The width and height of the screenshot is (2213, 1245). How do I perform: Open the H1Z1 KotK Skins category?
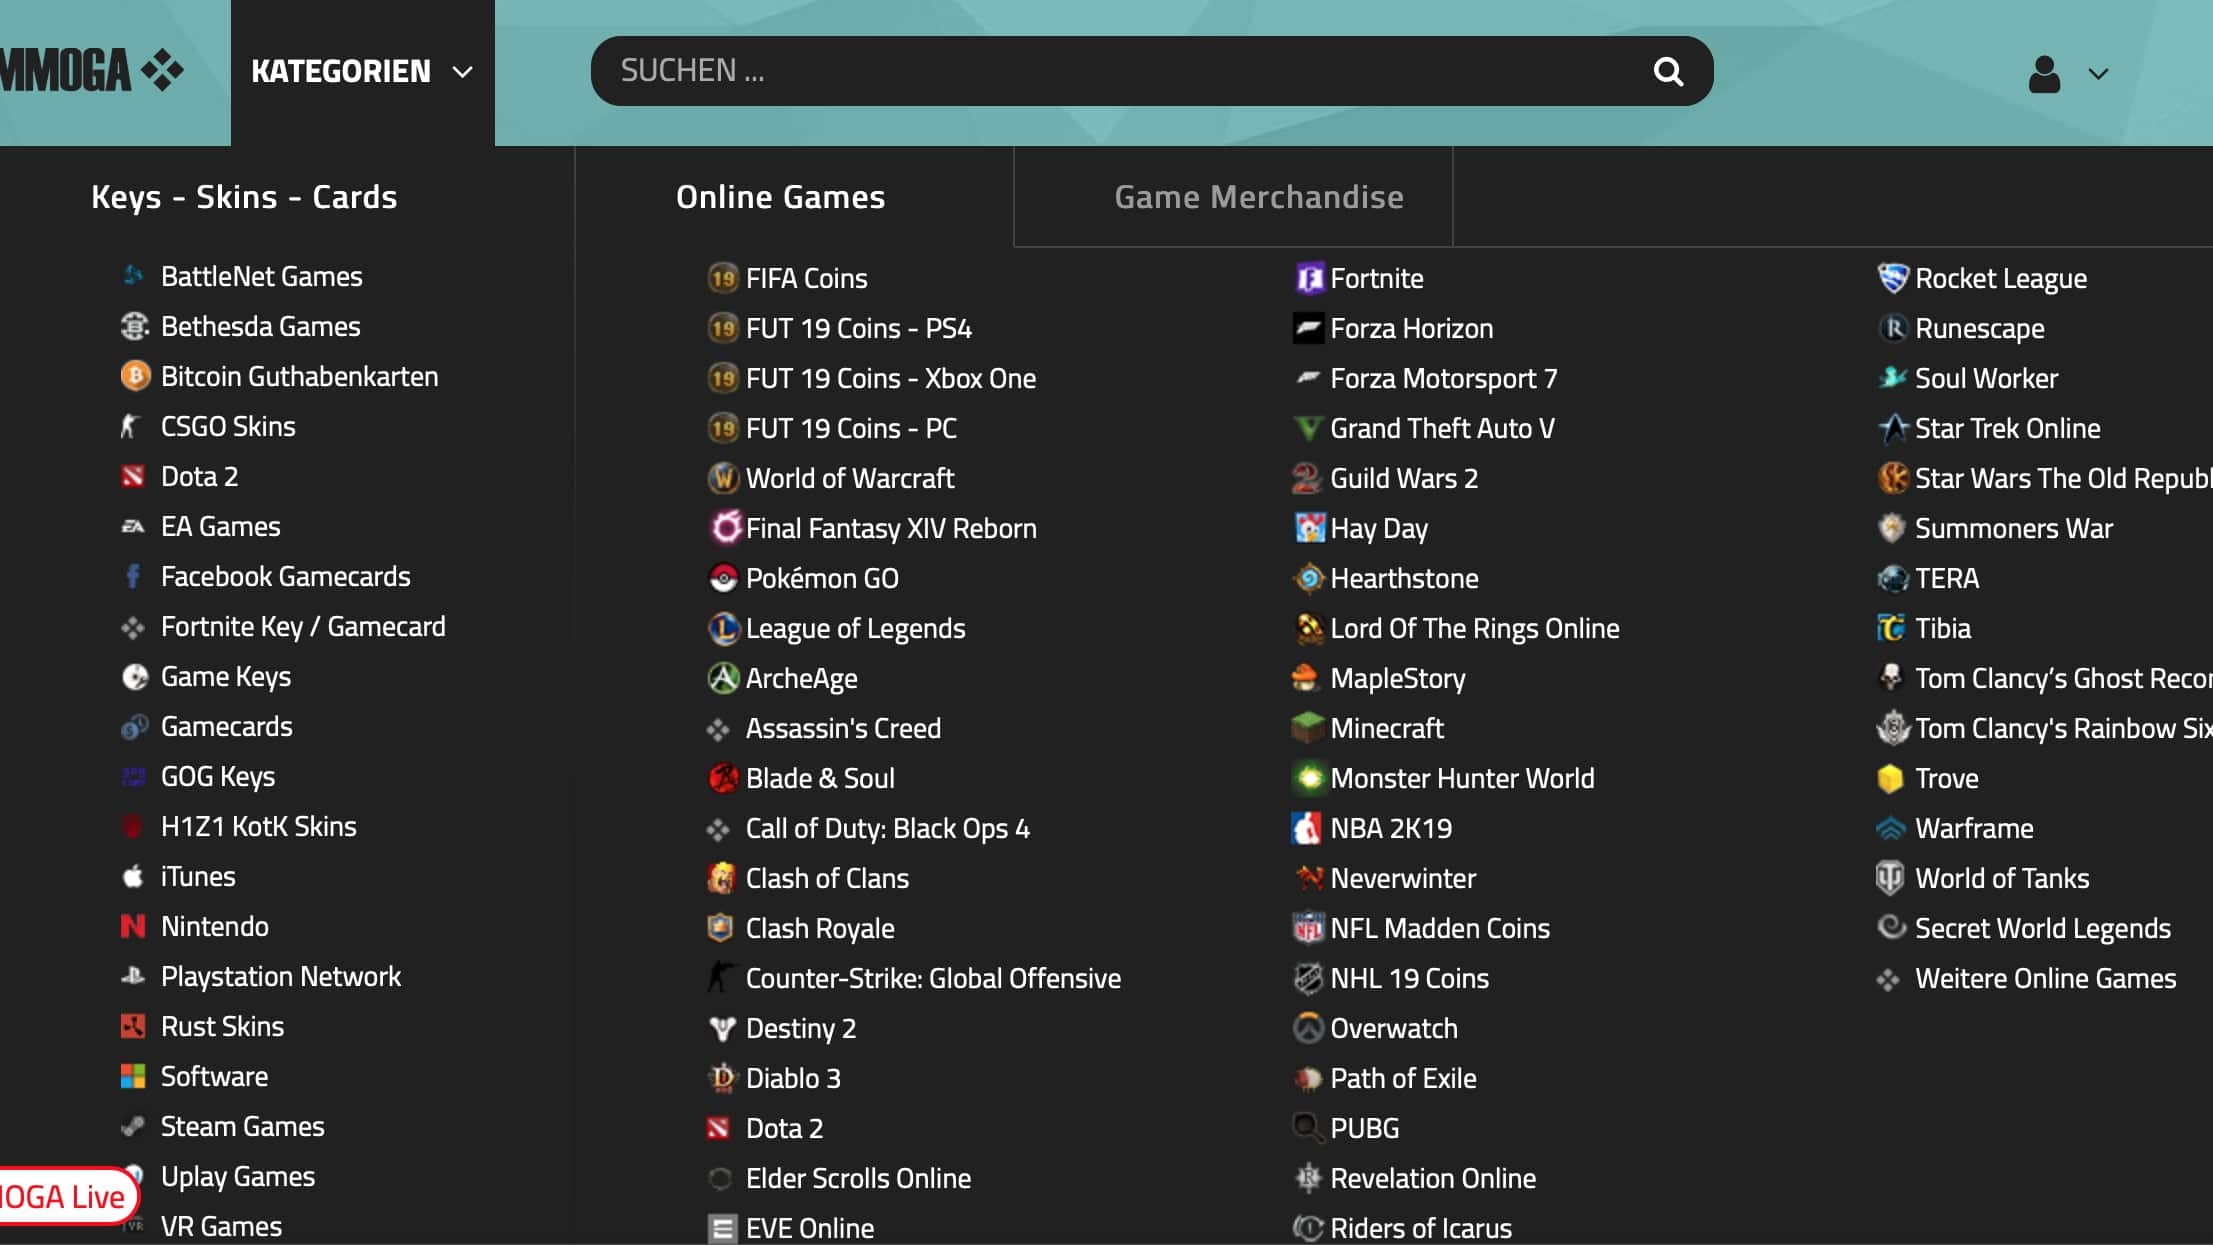(x=259, y=826)
